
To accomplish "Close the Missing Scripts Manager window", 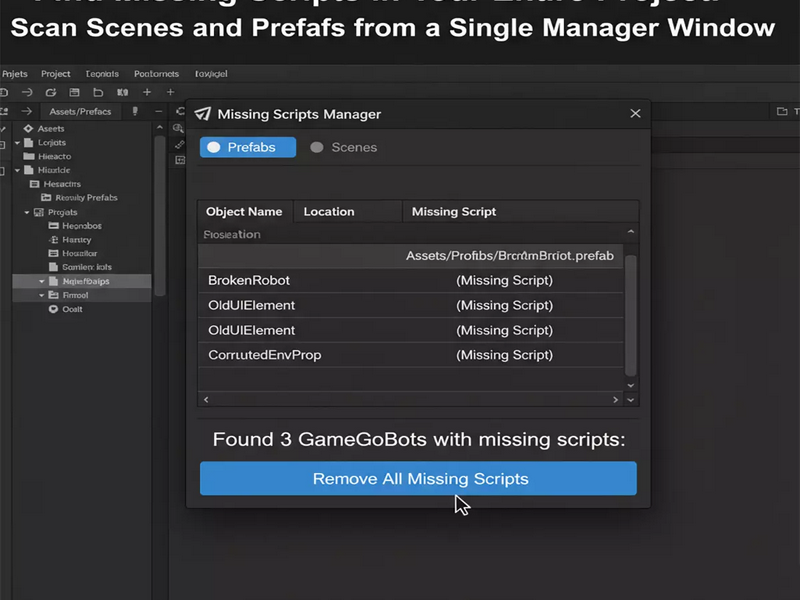I will [635, 113].
